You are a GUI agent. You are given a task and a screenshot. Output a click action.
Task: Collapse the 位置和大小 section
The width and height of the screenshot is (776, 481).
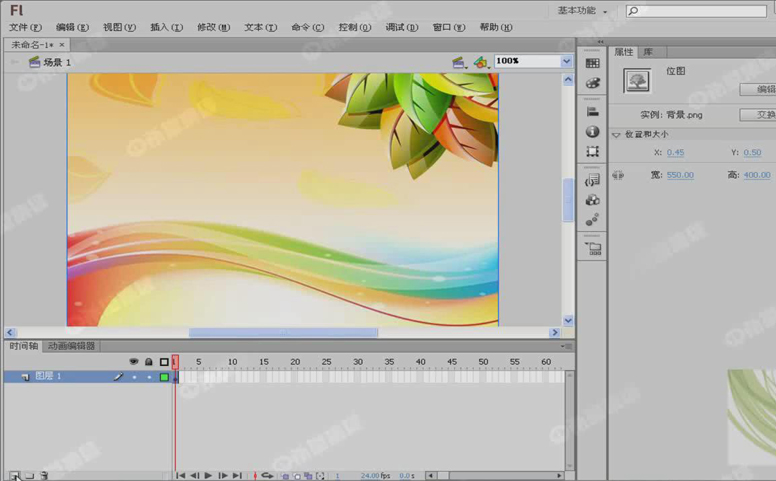pyautogui.click(x=616, y=134)
